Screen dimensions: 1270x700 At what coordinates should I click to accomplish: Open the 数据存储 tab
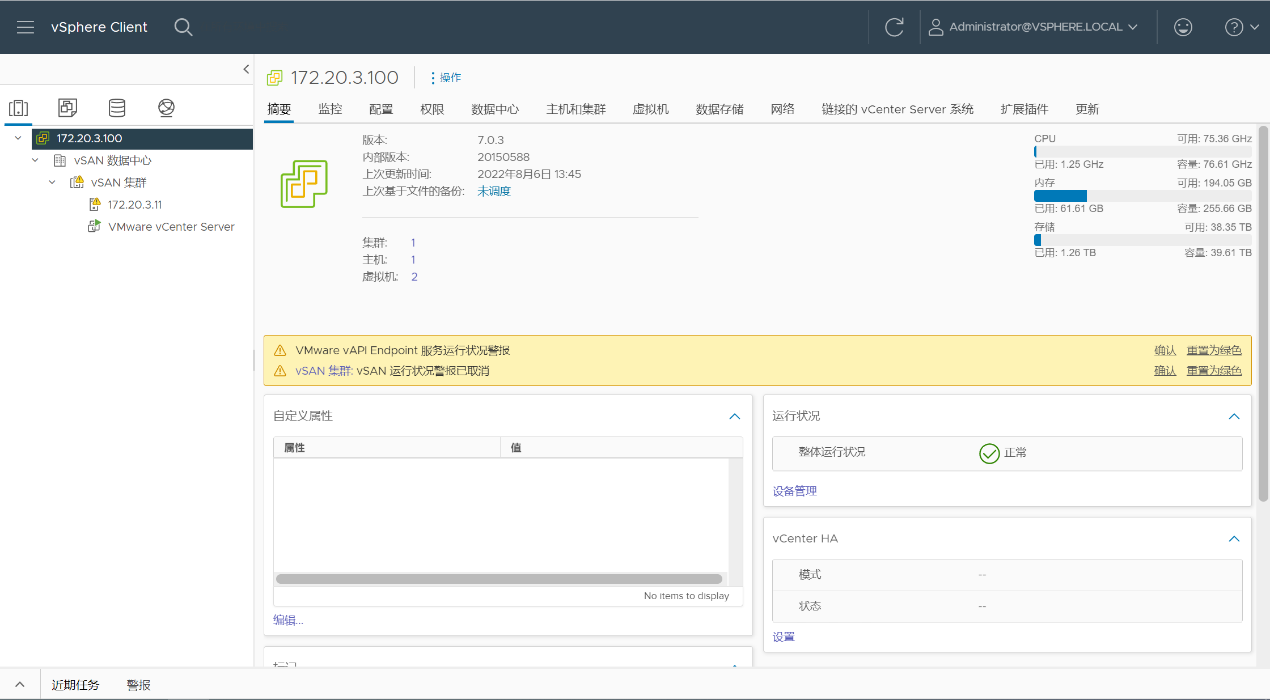pos(720,109)
